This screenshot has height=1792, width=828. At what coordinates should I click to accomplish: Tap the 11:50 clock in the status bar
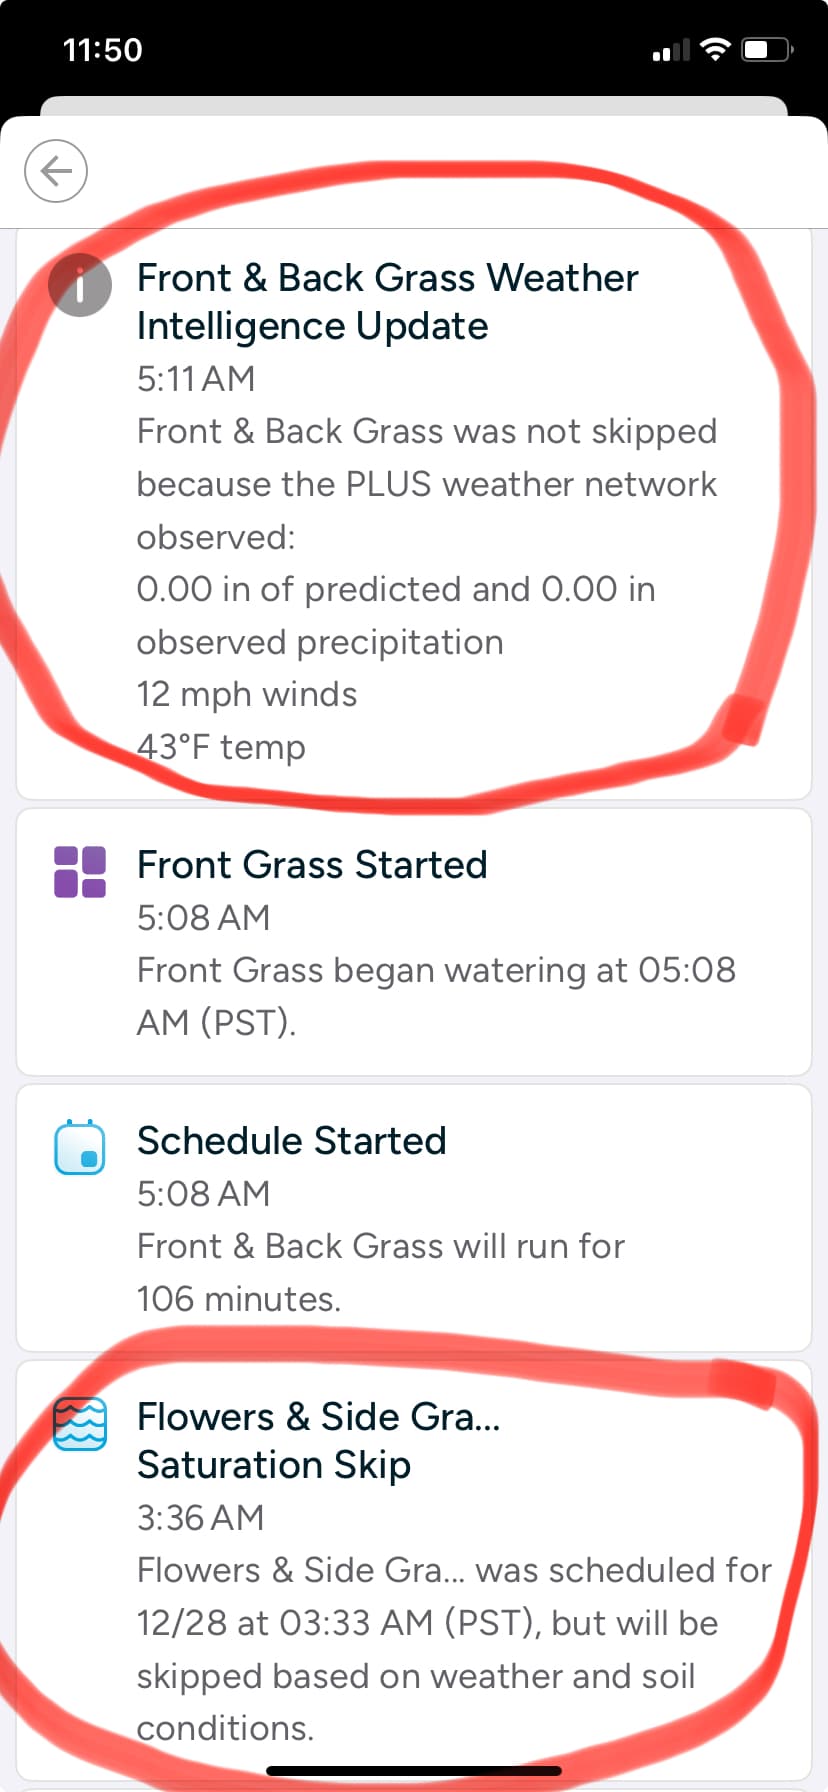pos(102,50)
